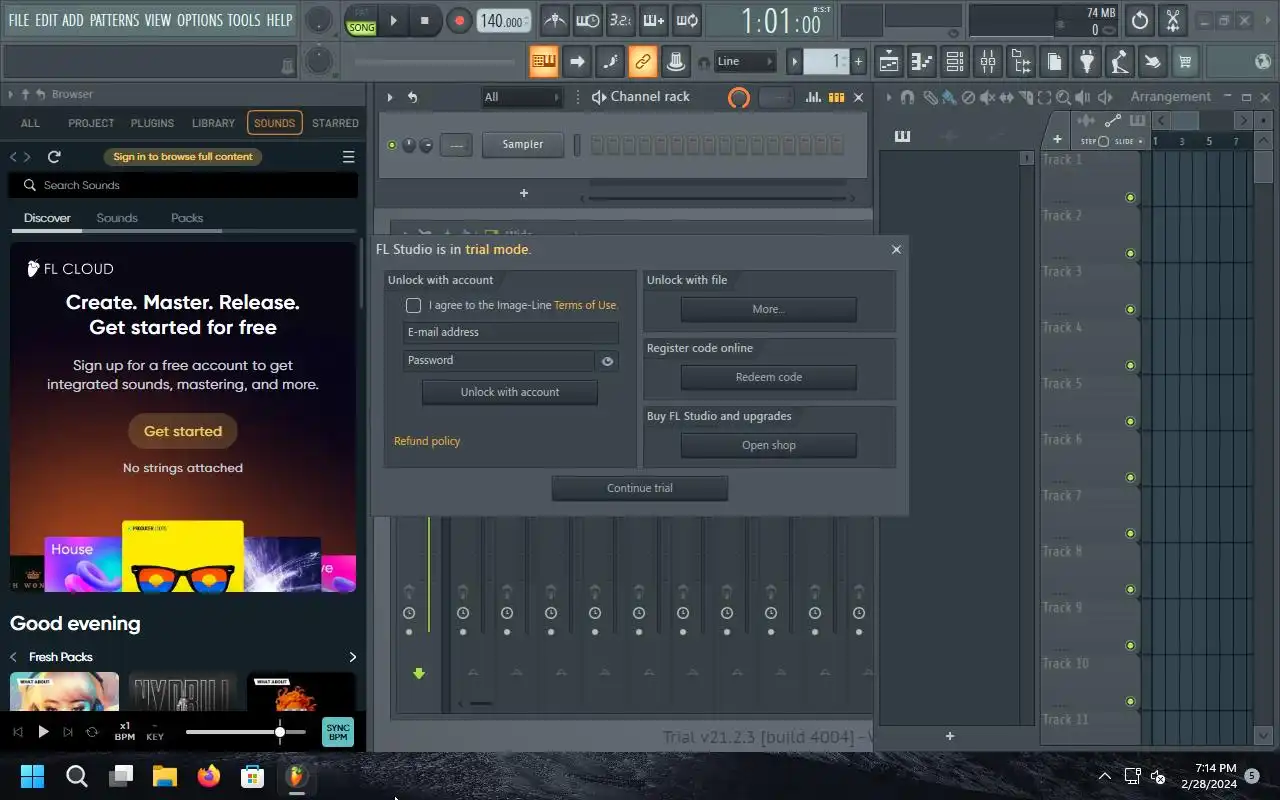Click the 140.000 tempo display
Viewport: 1280px width, 800px height.
tap(504, 20)
